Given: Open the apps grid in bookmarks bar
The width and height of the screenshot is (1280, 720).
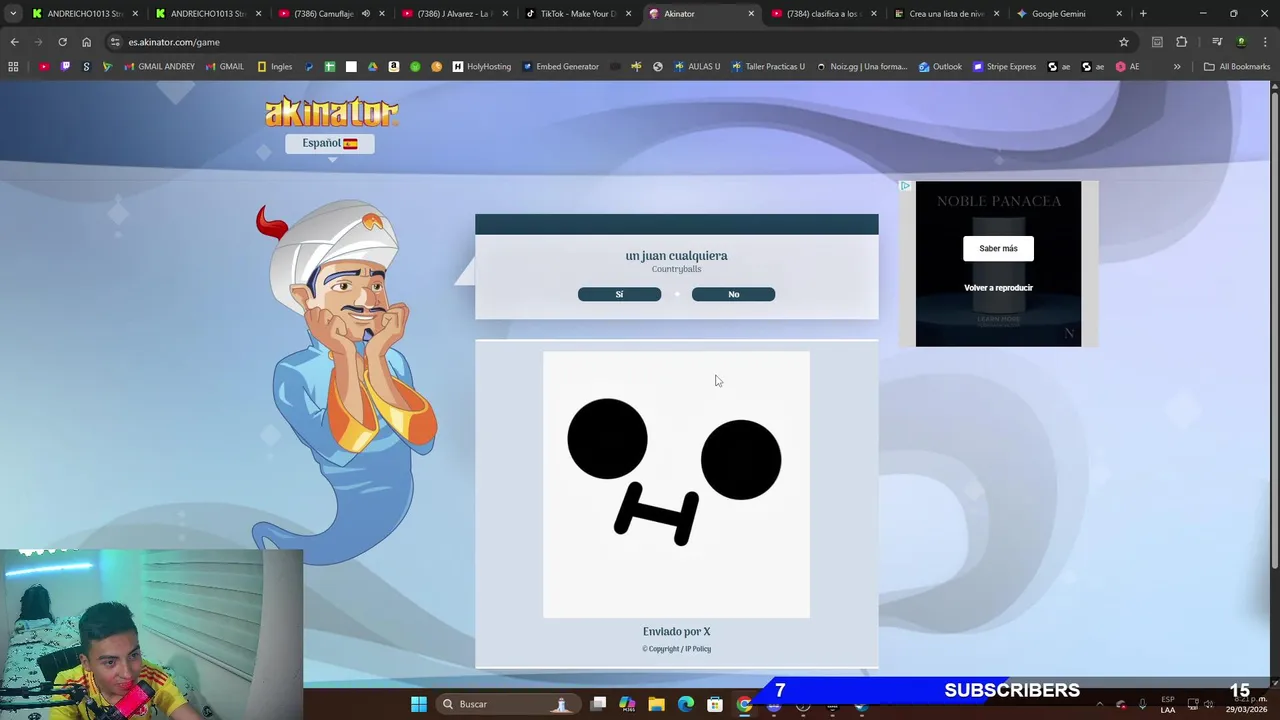Looking at the screenshot, I should [x=13, y=67].
